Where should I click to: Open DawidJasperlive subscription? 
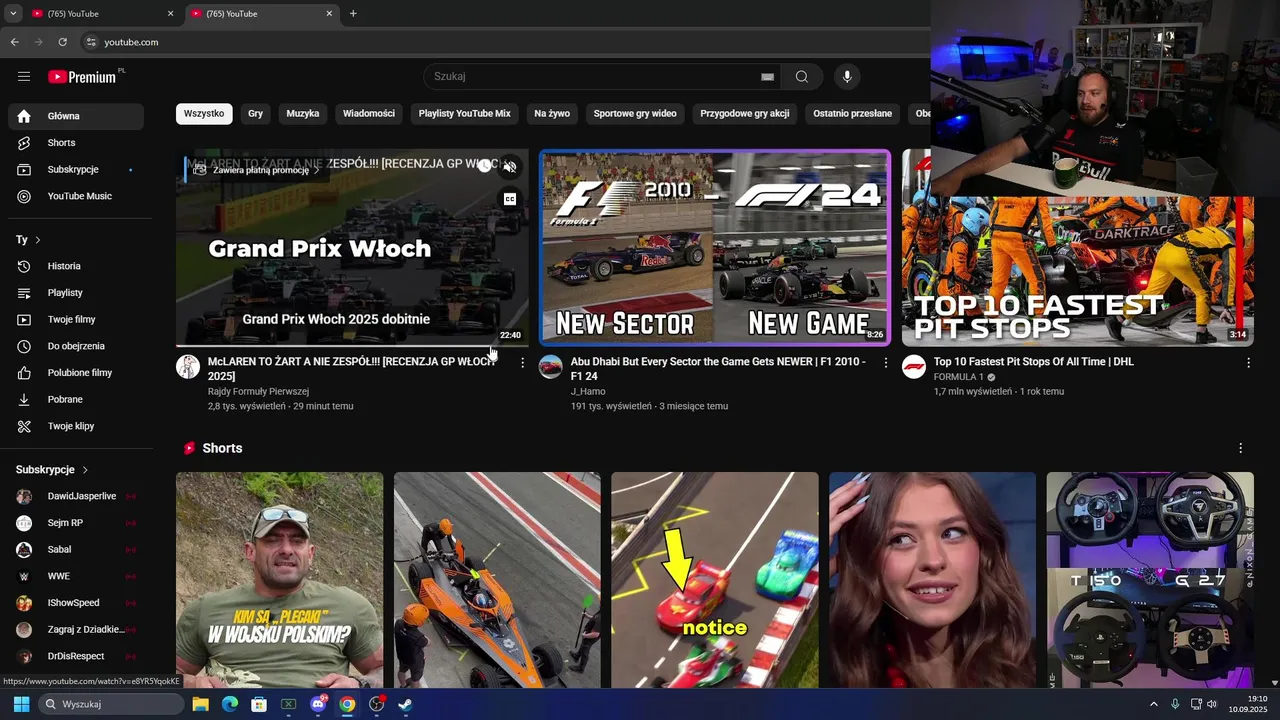76,496
